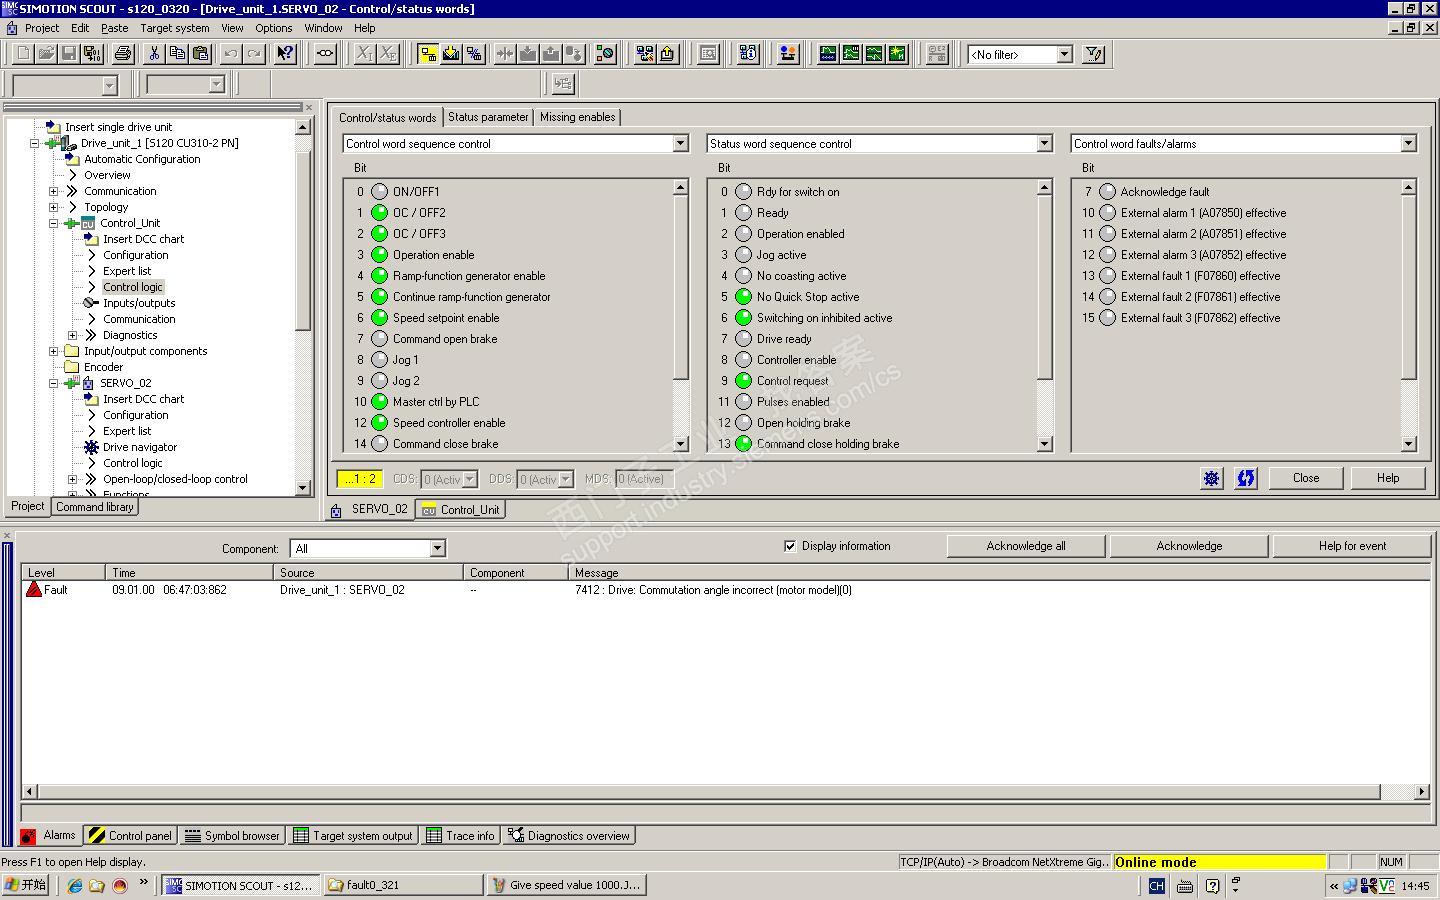1440x900 pixels.
Task: Switch to the Status parameter tab
Action: point(488,117)
